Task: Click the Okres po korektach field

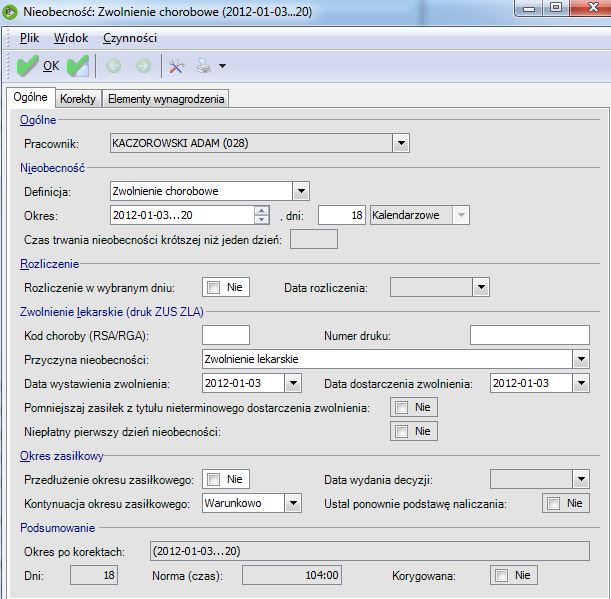Action: [370, 551]
